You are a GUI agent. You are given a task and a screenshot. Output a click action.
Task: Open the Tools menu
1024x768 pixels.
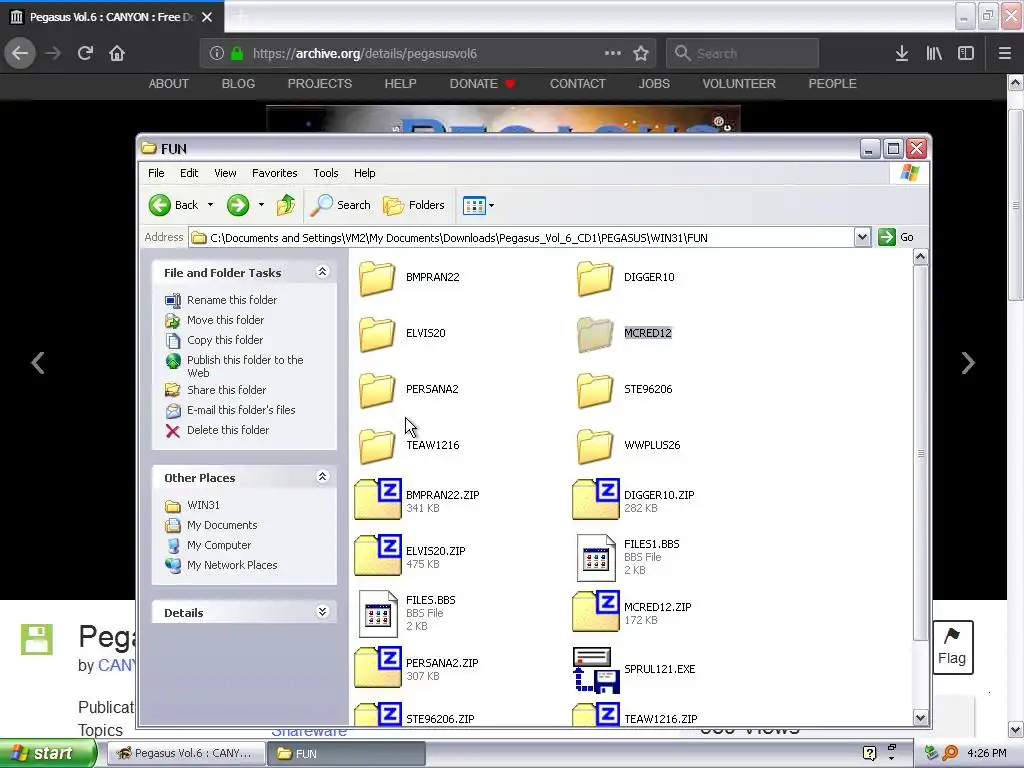click(x=325, y=173)
